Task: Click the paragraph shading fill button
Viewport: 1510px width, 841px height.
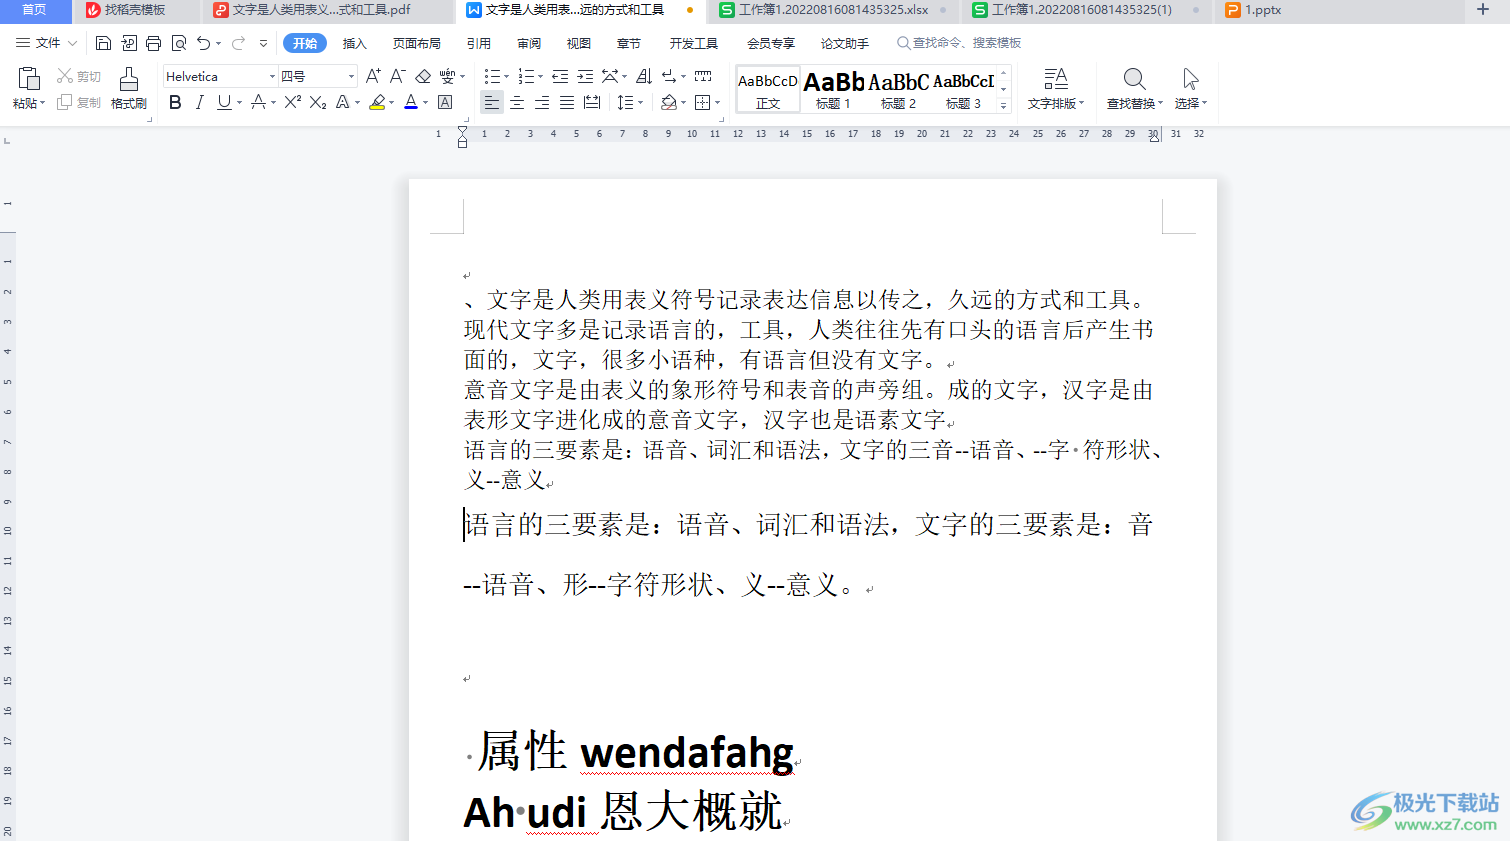Action: tap(669, 102)
